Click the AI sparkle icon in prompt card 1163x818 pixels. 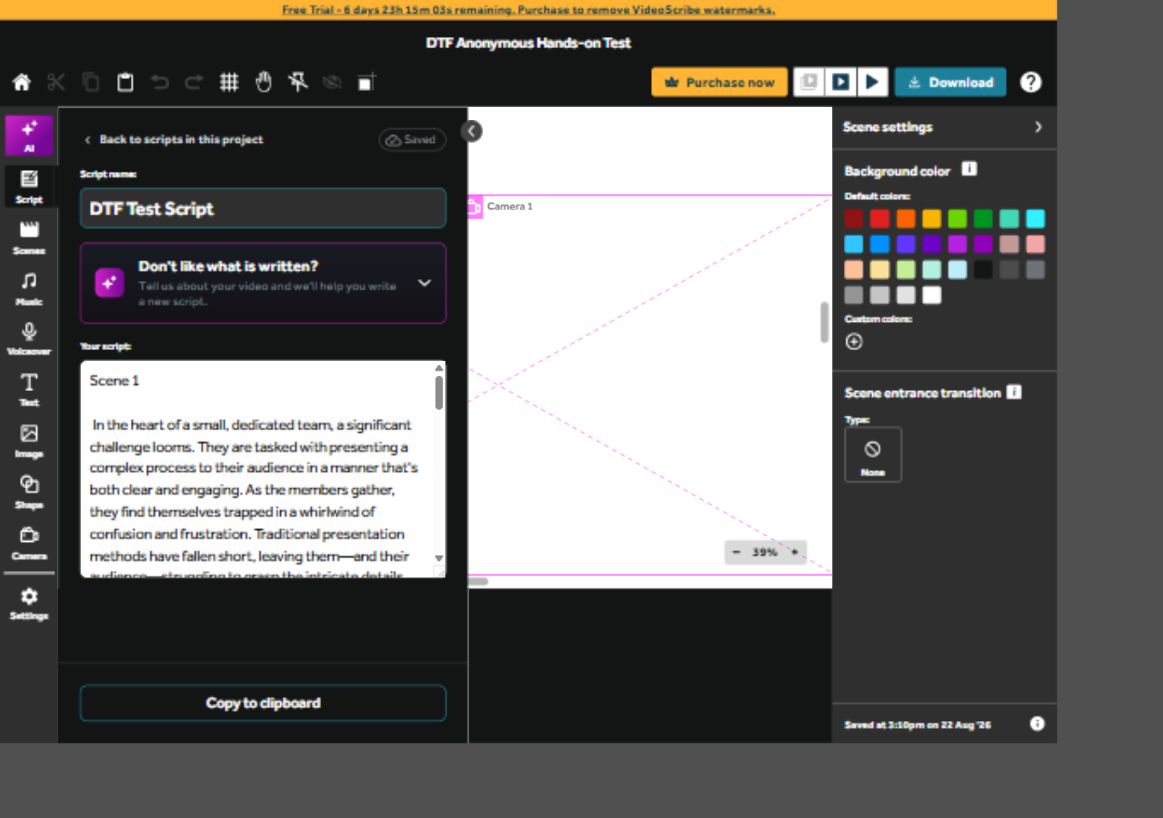pyautogui.click(x=109, y=283)
